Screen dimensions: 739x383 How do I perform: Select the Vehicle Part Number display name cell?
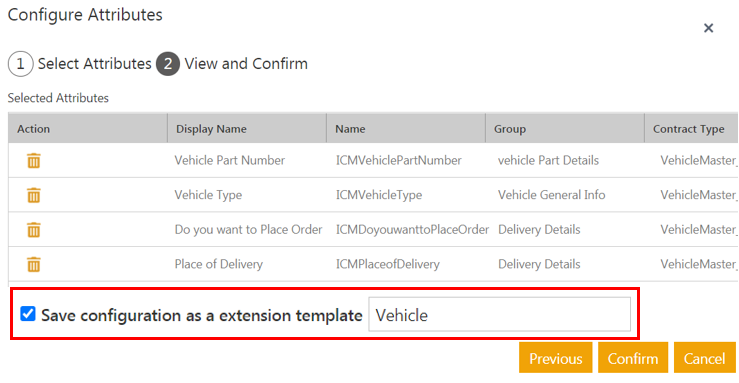click(230, 161)
